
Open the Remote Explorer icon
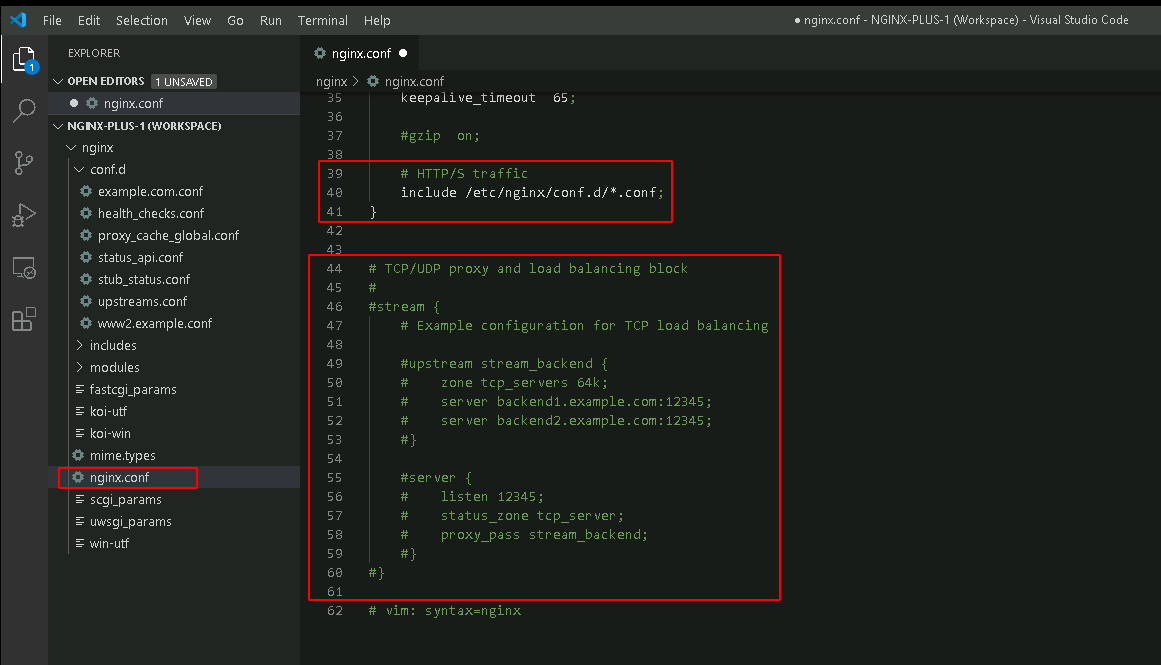(x=24, y=267)
